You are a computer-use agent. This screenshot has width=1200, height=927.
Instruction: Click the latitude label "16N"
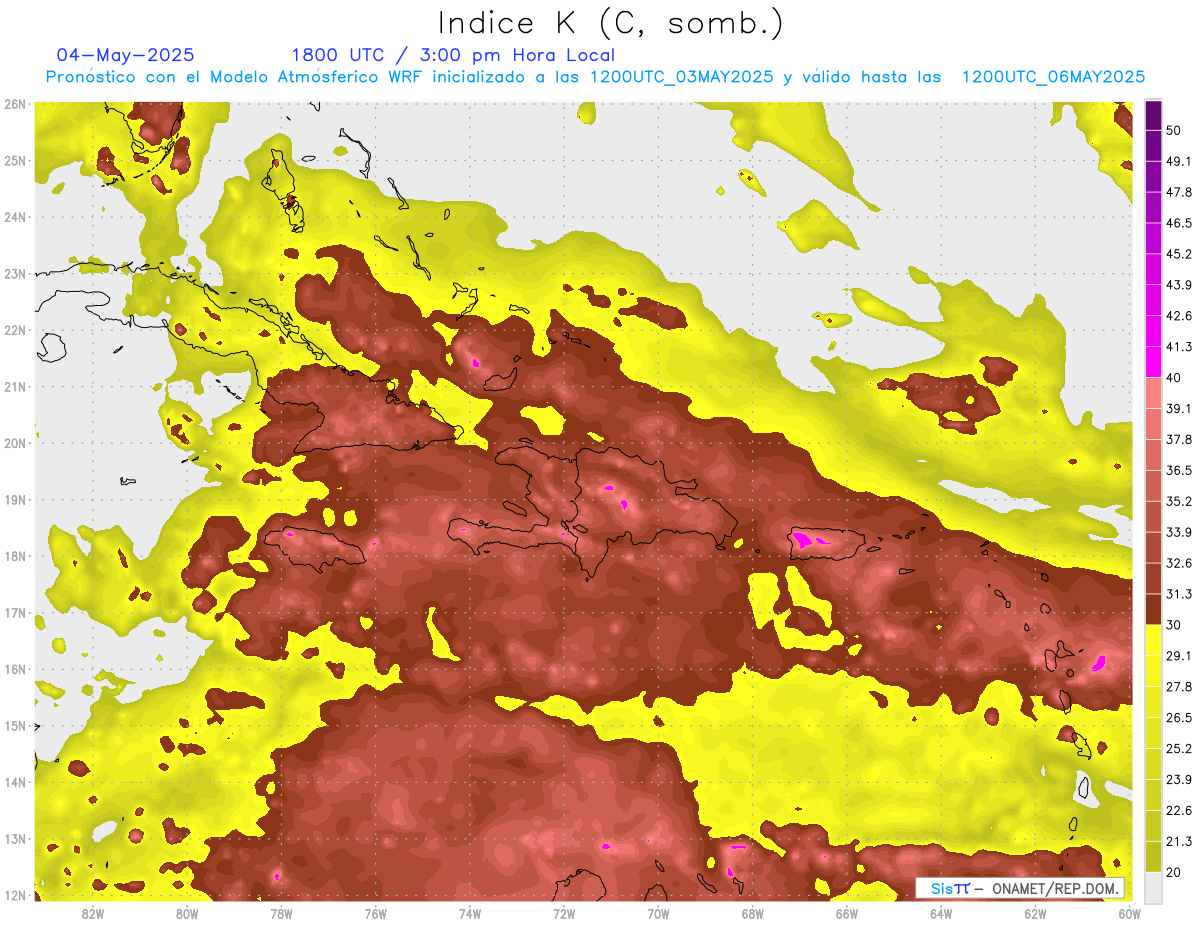pos(15,670)
